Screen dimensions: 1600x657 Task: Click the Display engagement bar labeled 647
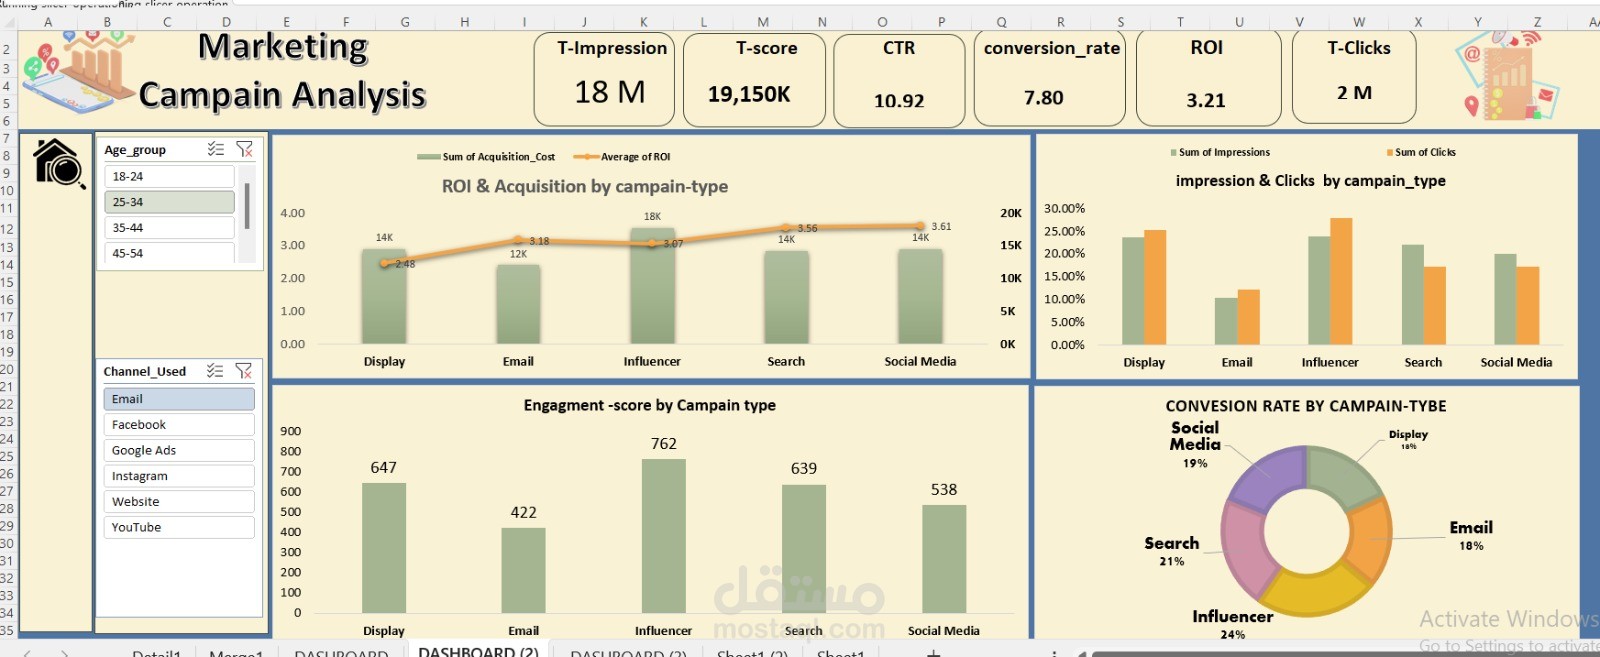(384, 548)
